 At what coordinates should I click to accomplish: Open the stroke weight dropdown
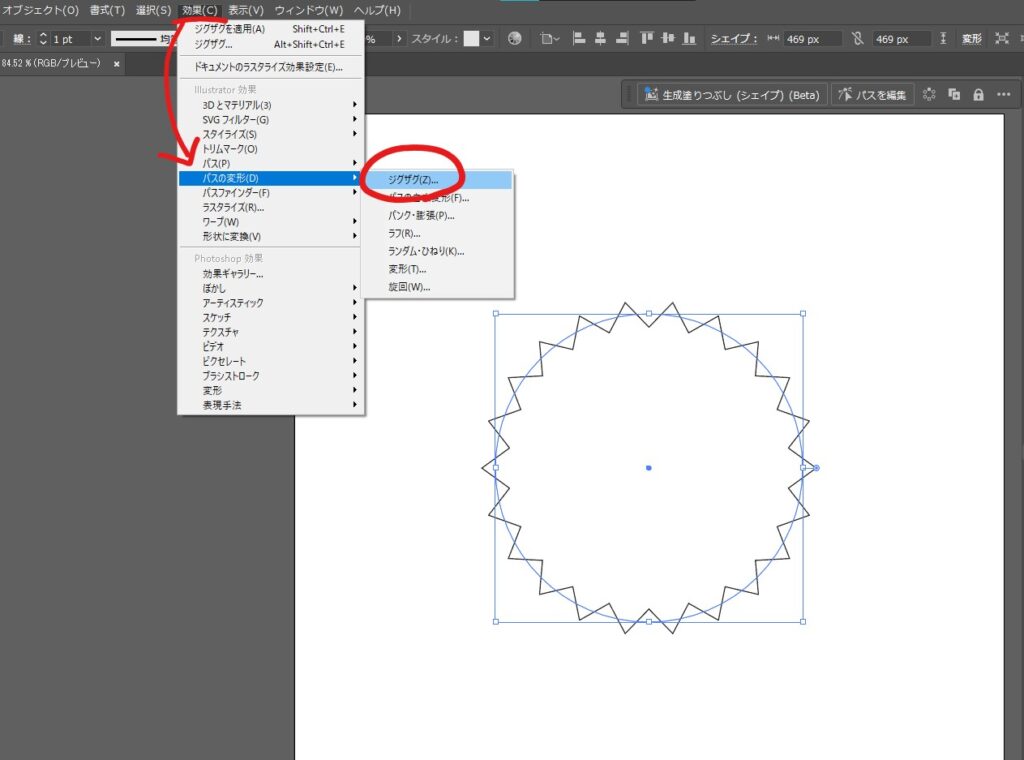pyautogui.click(x=97, y=39)
